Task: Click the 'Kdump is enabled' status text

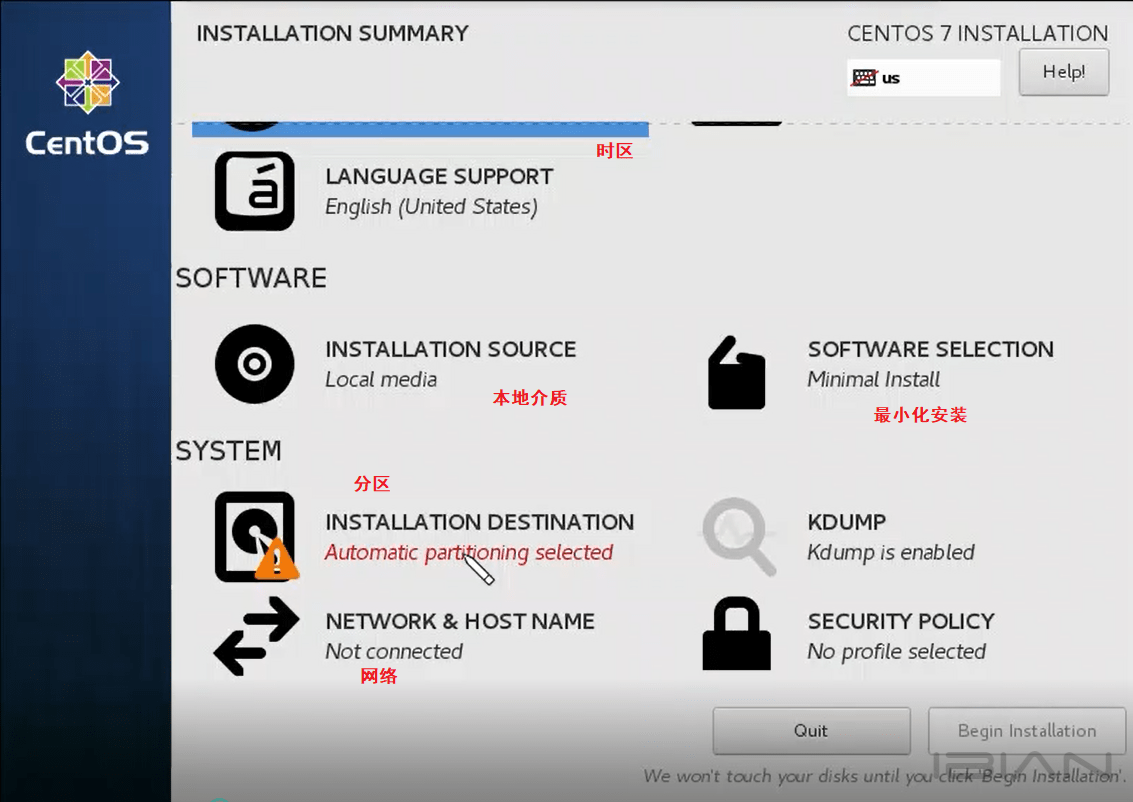Action: point(890,552)
